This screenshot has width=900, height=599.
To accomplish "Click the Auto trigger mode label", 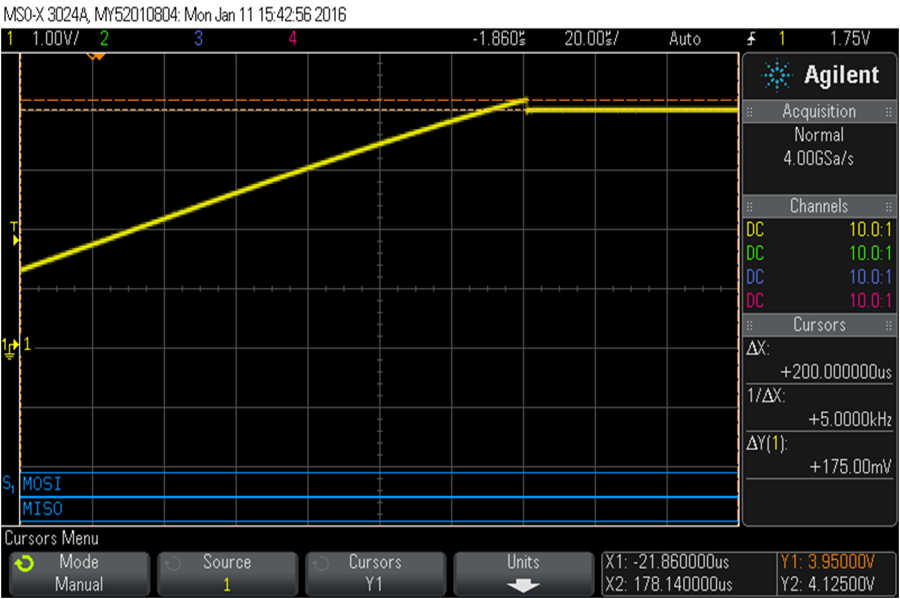I will tap(685, 38).
